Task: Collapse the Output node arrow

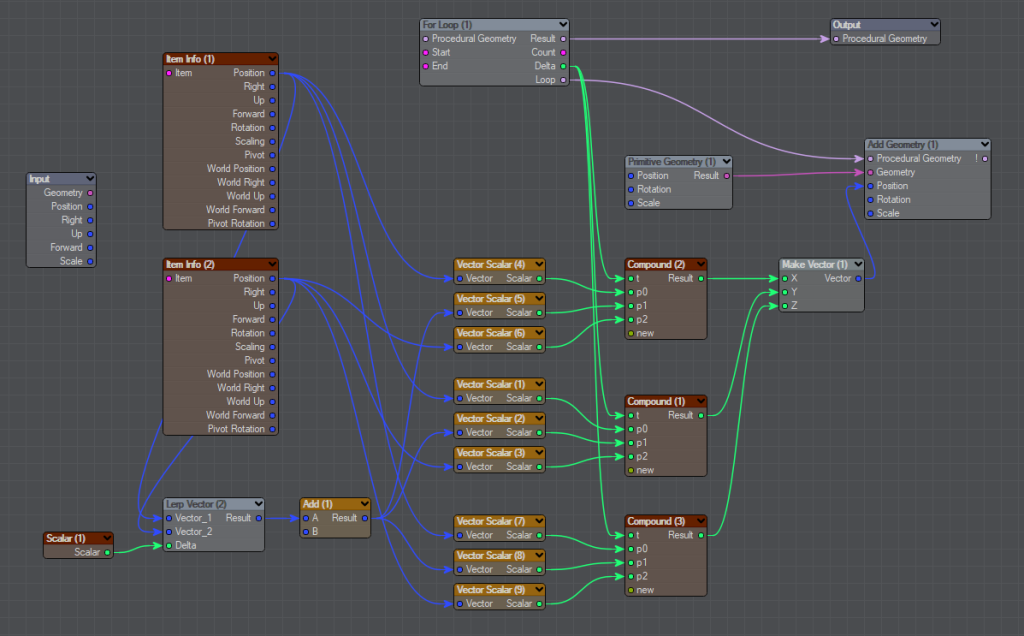Action: point(934,25)
